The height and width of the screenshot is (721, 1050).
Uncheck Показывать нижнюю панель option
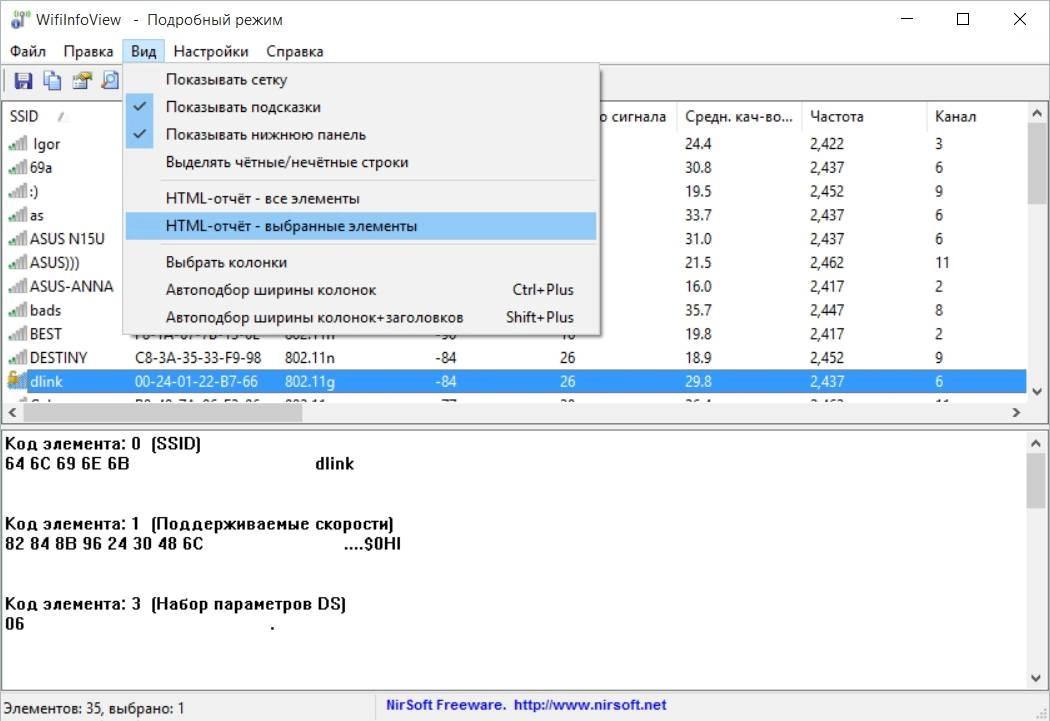click(361, 135)
